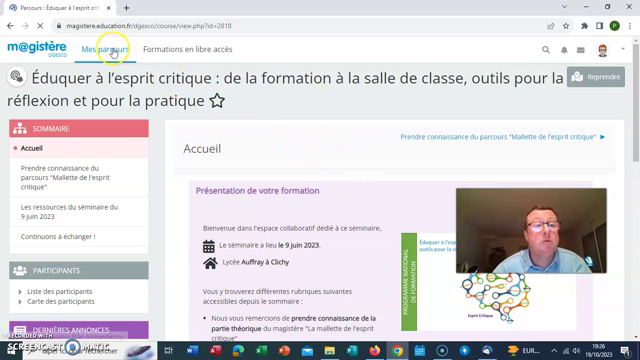Open the Chrome extensions puzzle icon
The height and width of the screenshot is (360, 640).
[584, 26]
